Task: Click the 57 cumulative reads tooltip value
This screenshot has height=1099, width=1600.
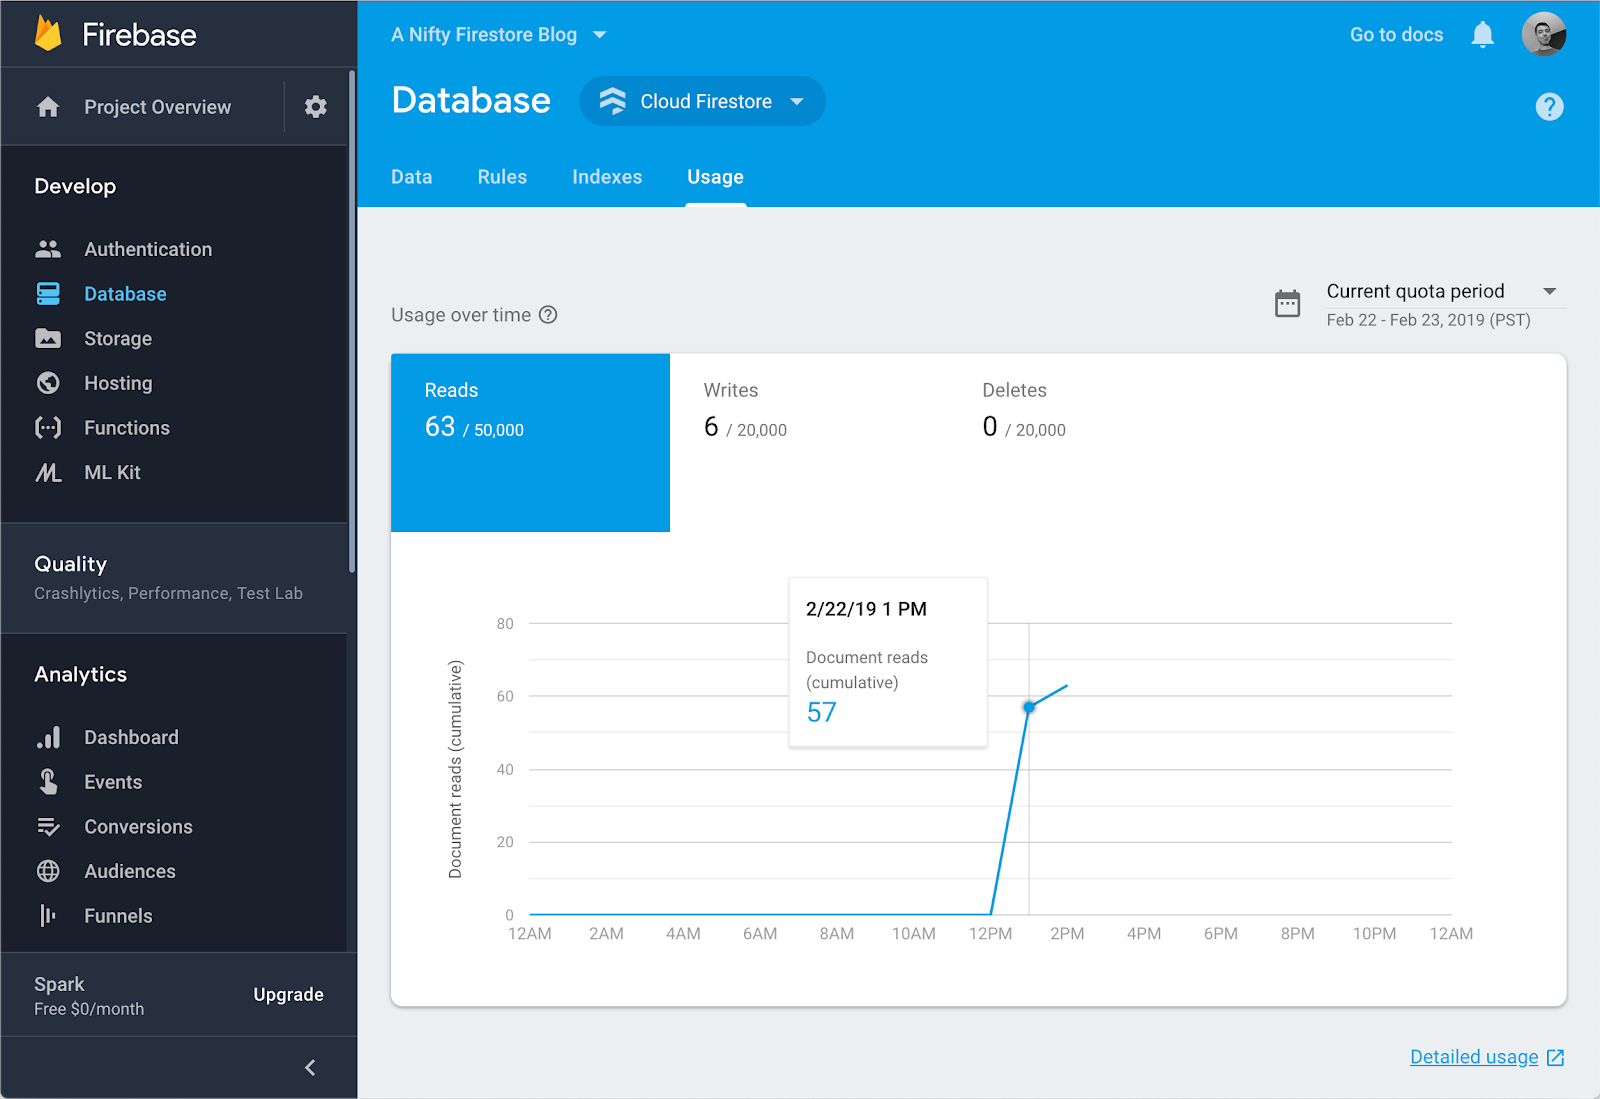Action: tap(821, 712)
